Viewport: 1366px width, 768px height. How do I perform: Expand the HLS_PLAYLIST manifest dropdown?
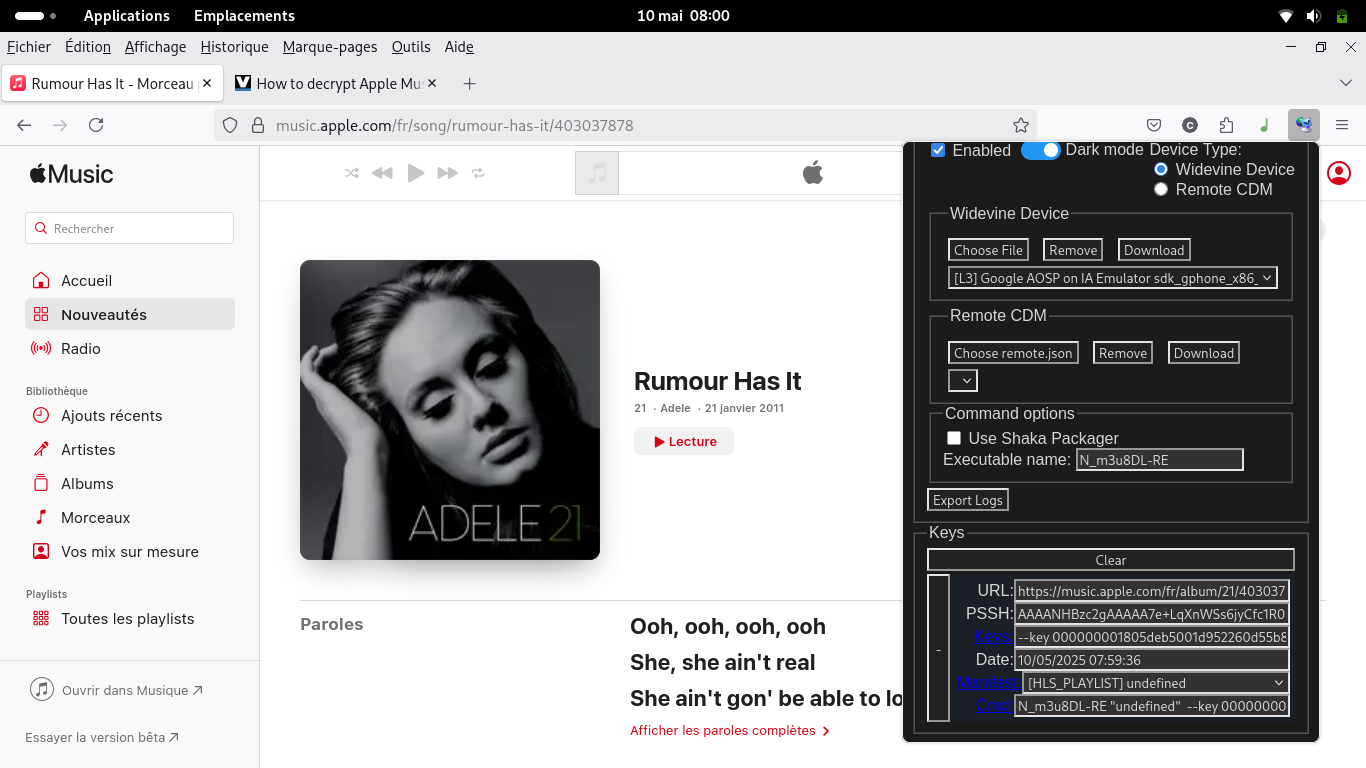point(1155,683)
